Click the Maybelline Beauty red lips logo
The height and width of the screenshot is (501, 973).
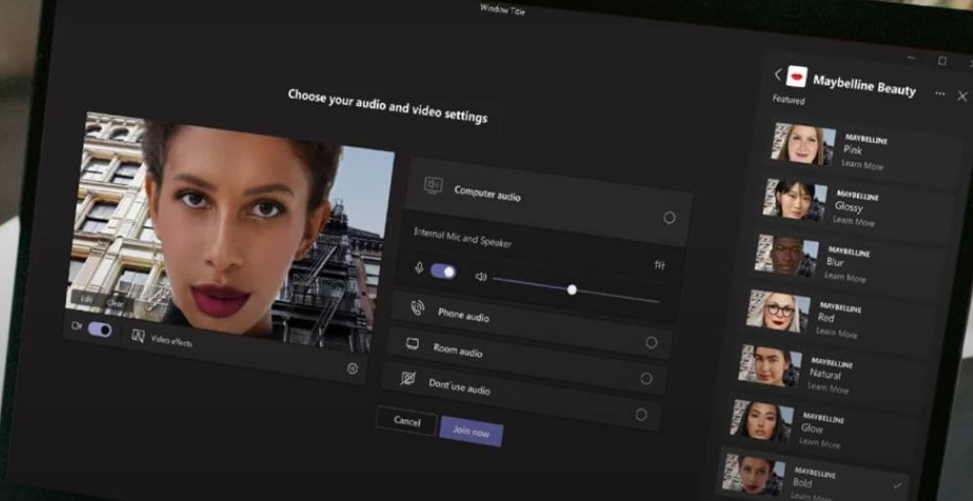[x=796, y=76]
